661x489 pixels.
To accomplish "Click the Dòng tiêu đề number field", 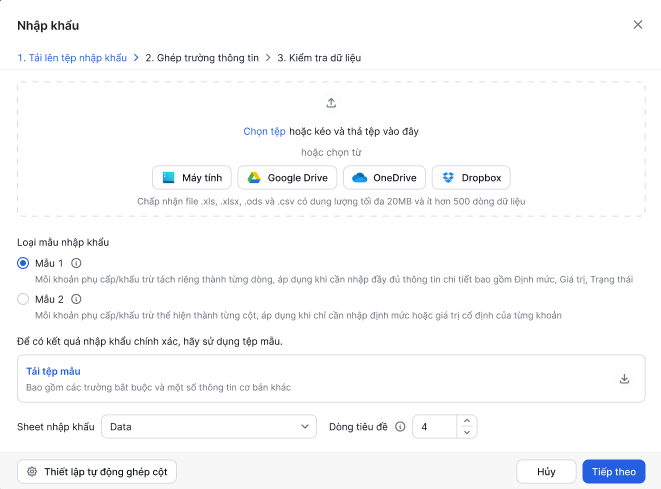I will point(435,427).
